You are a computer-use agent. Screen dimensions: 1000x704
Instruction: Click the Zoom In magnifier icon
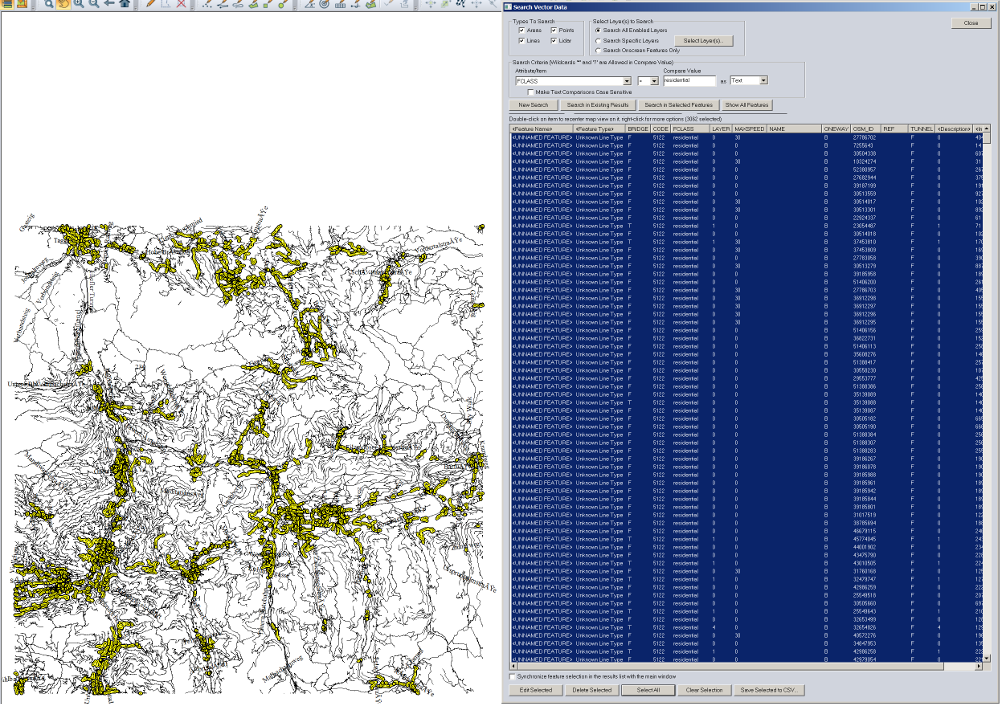point(78,4)
